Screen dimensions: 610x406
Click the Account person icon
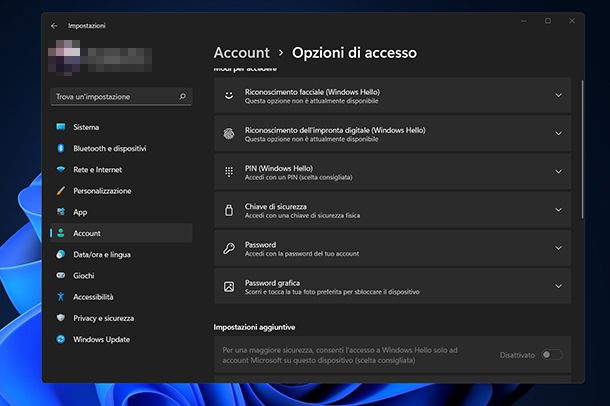(61, 233)
